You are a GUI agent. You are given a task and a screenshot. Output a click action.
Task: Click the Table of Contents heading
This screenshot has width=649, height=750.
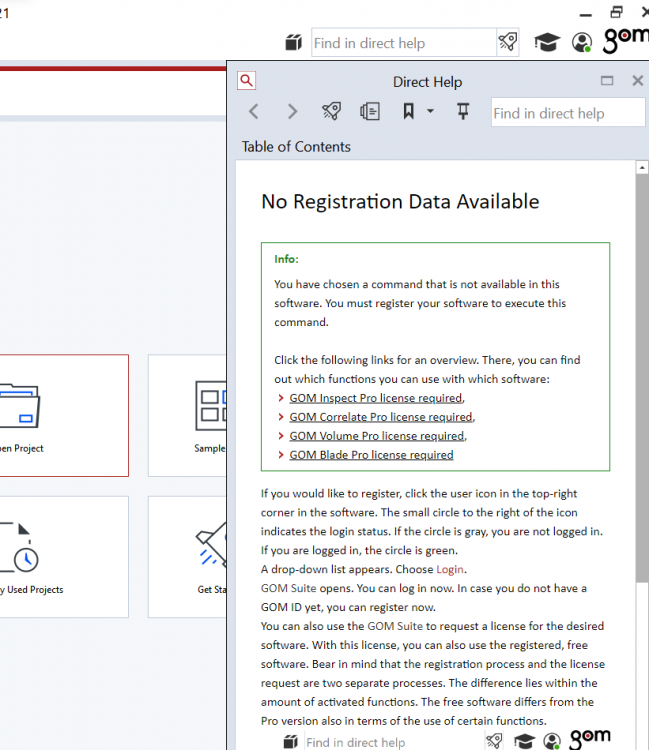pos(296,146)
